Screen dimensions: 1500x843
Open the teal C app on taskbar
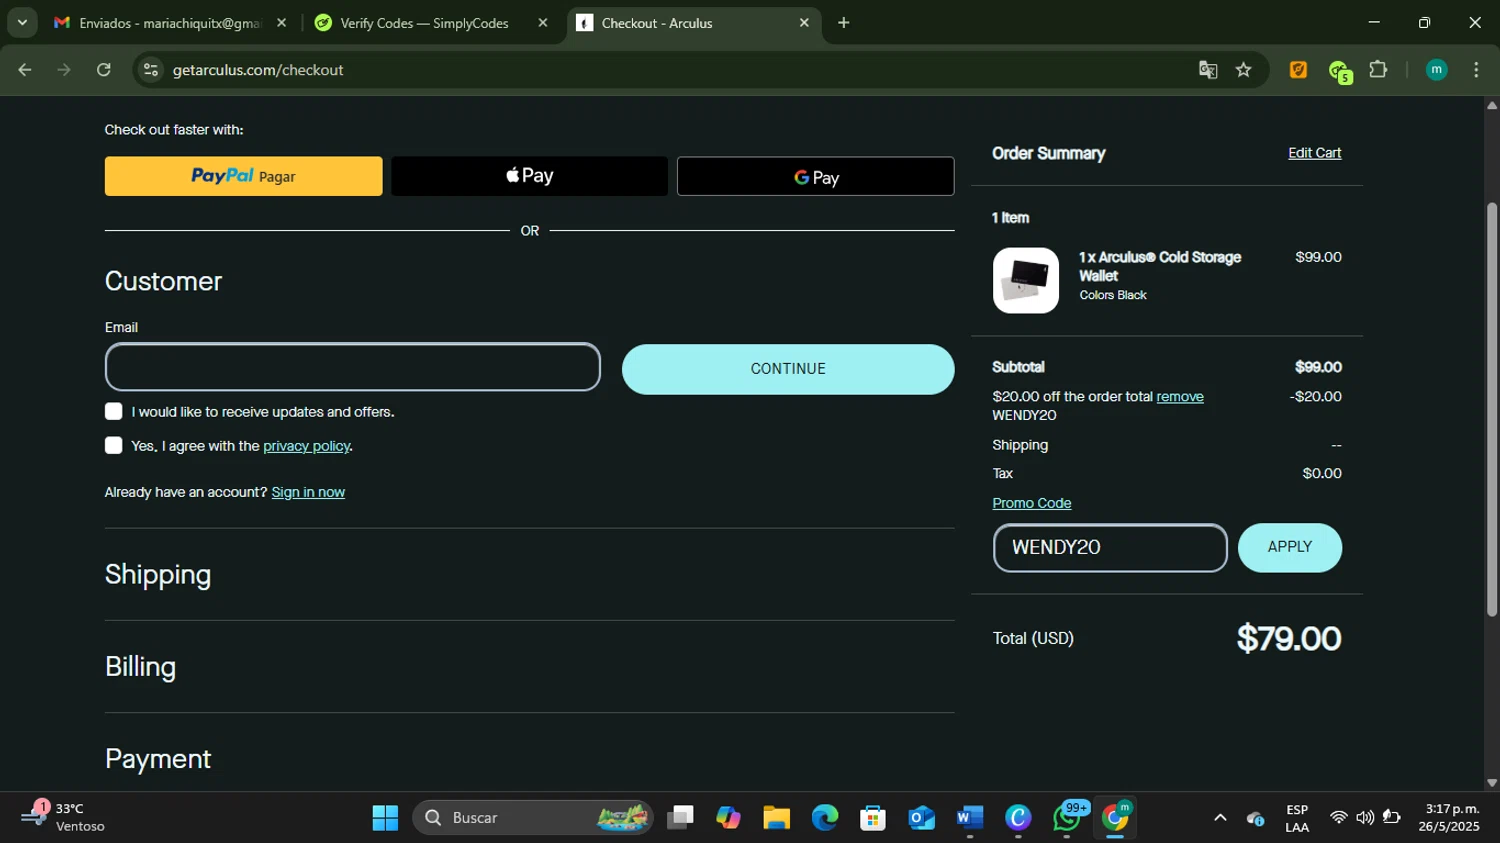[x=1018, y=818]
